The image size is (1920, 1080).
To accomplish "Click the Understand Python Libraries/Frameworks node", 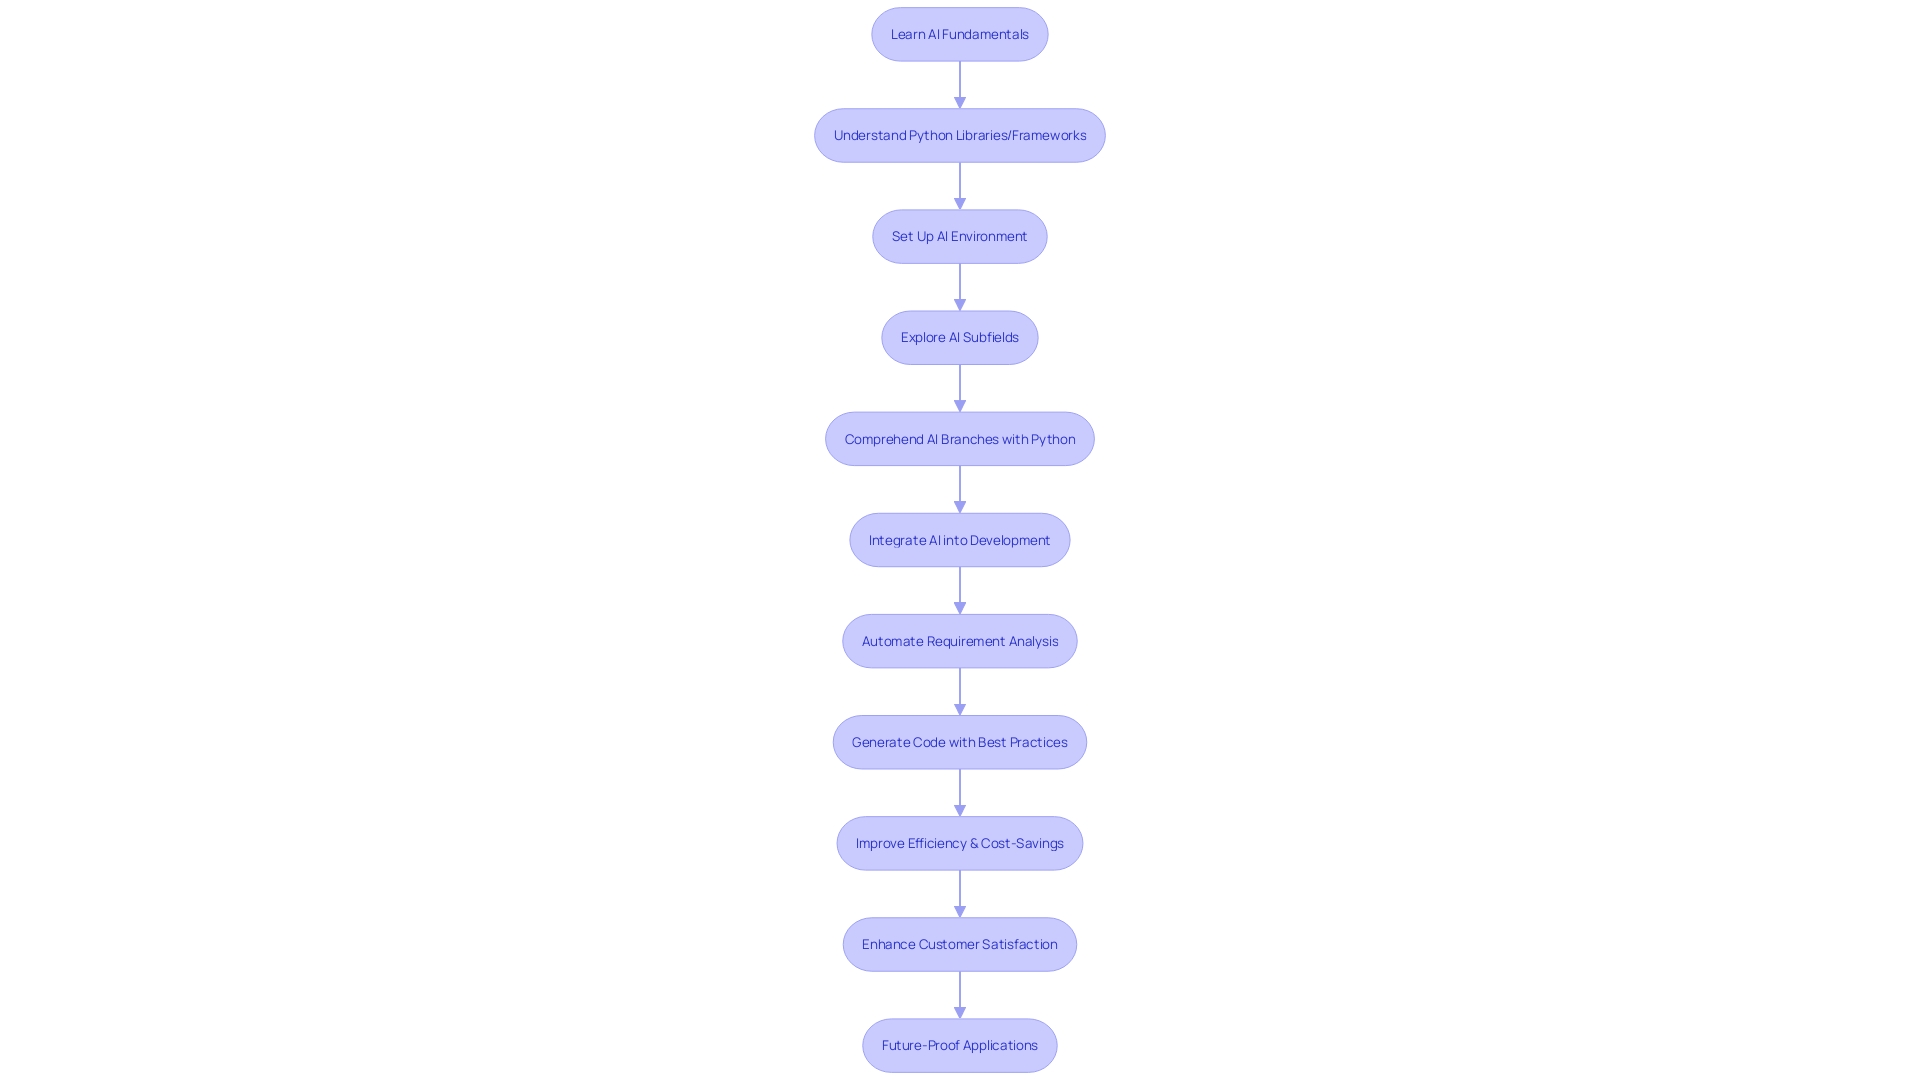I will (960, 135).
